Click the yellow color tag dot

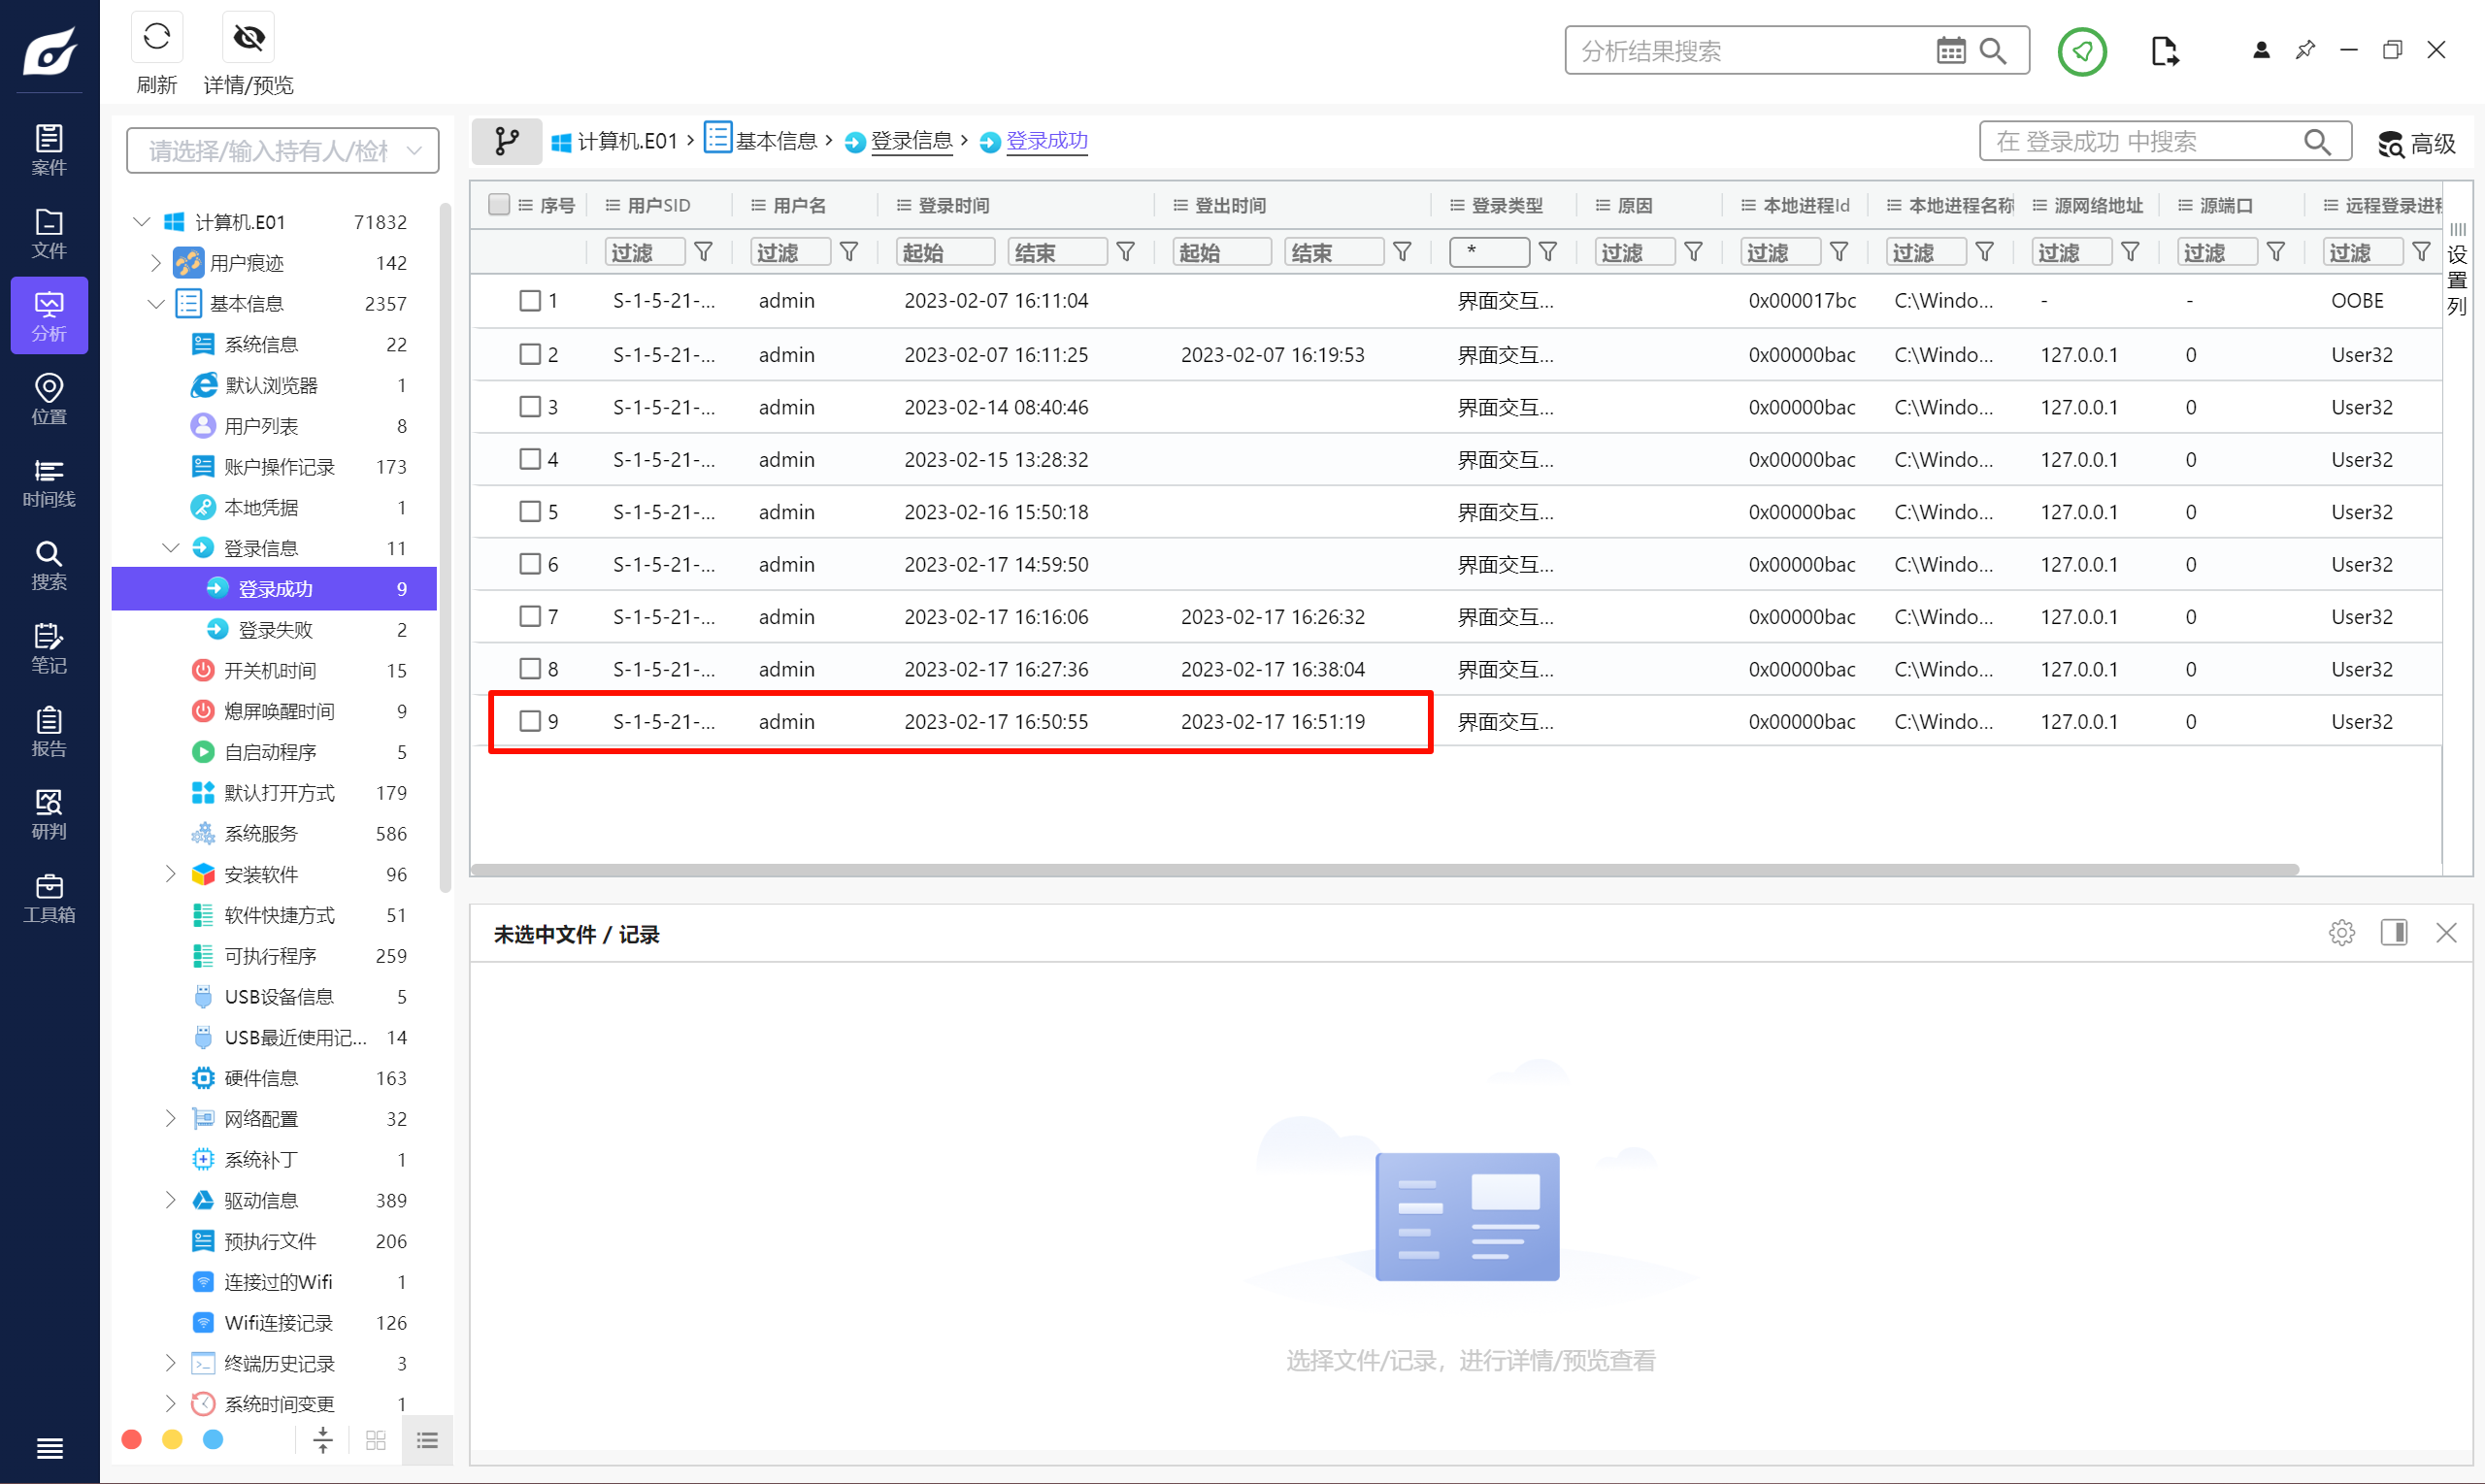click(172, 1439)
